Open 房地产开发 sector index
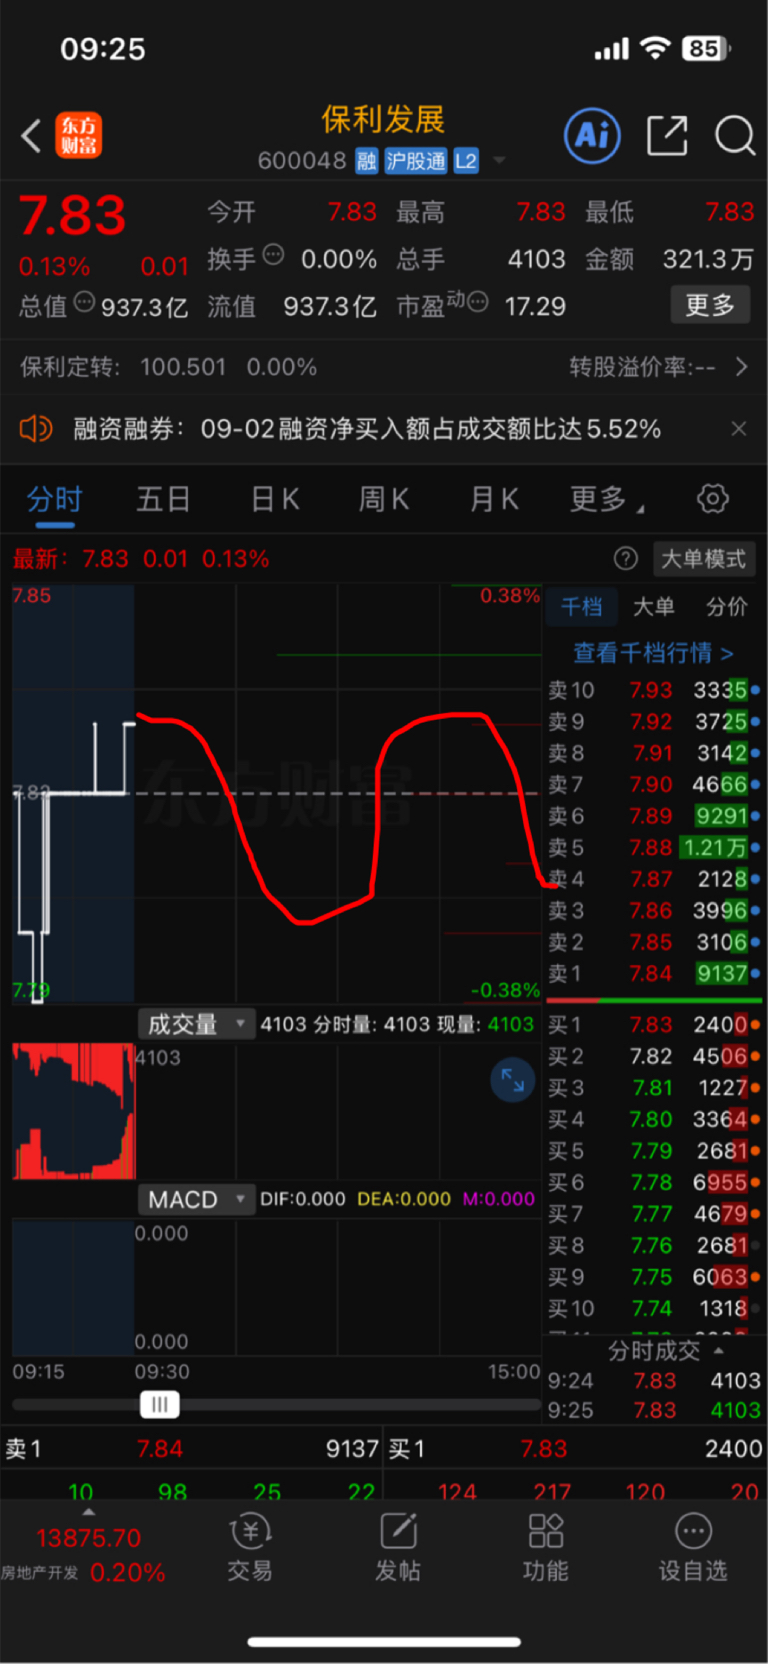The height and width of the screenshot is (1664, 768). 83,1554
